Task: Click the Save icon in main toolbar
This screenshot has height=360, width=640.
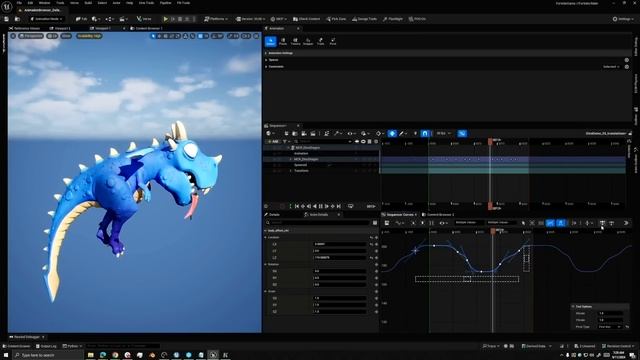Action: pyautogui.click(x=7, y=19)
